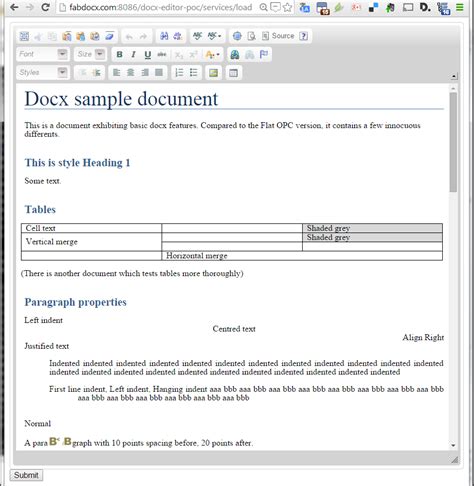This screenshot has width=474, height=486.
Task: Click the scrollbar down arrow
Action: [x=453, y=445]
